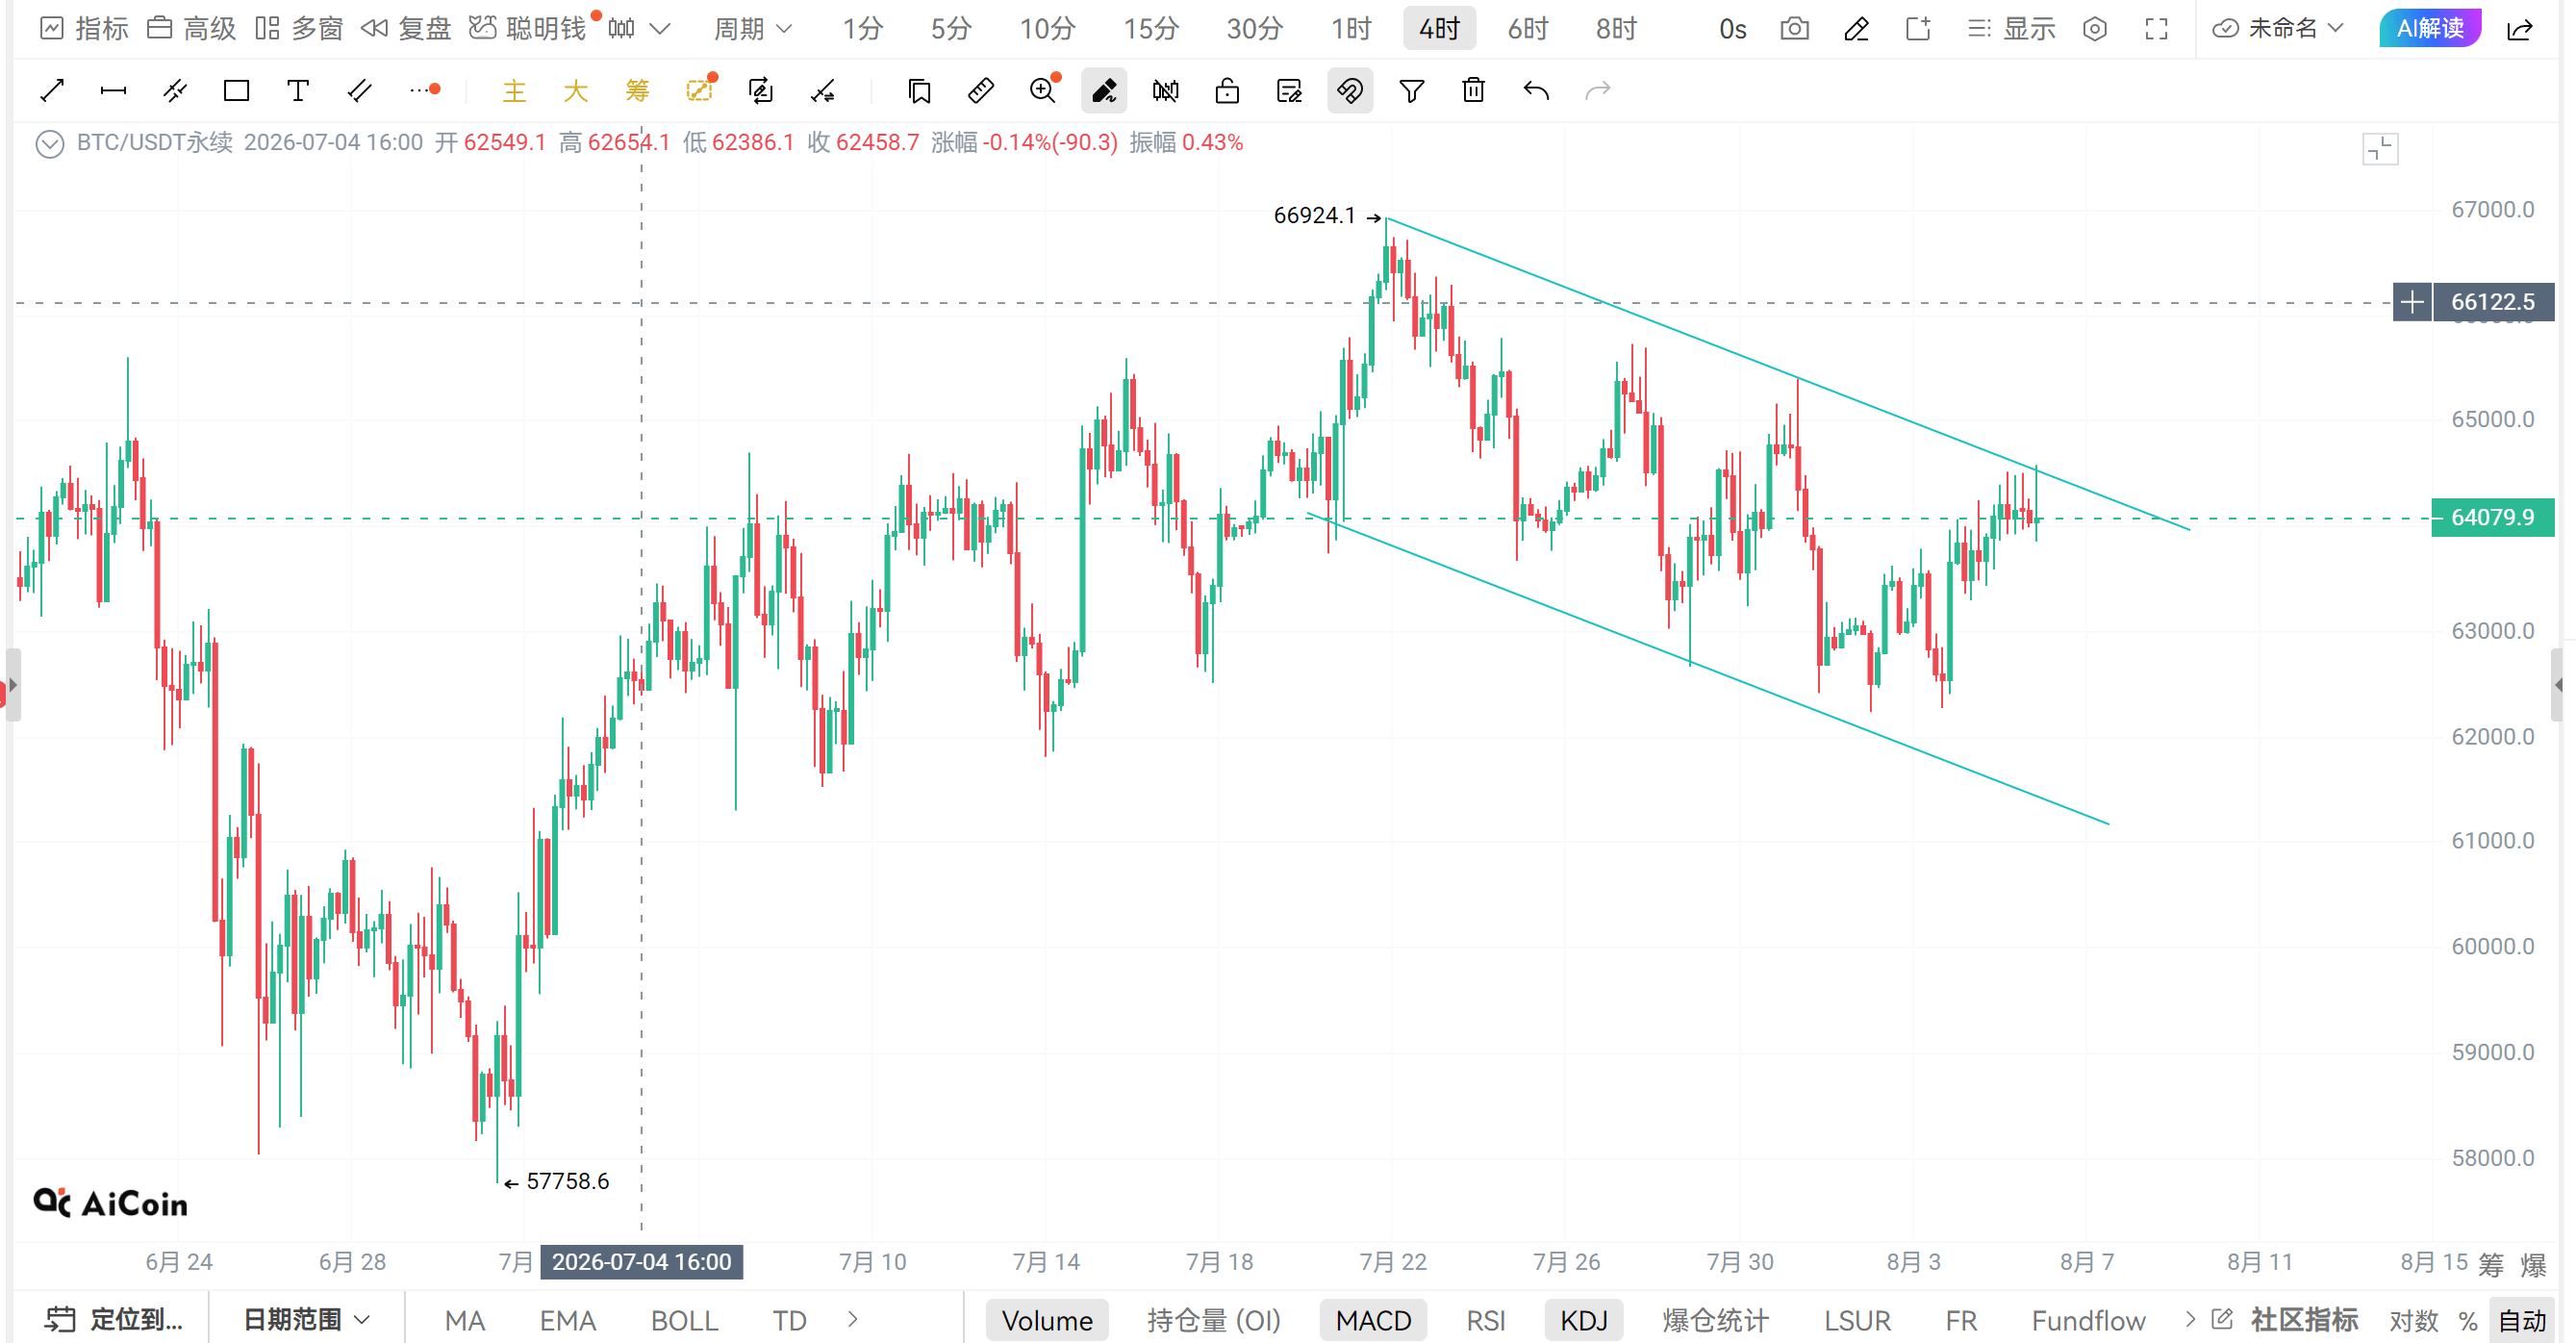Collapse the BTC/USDT info header arrow
Image resolution: width=2576 pixels, height=1343 pixels.
pos(50,143)
